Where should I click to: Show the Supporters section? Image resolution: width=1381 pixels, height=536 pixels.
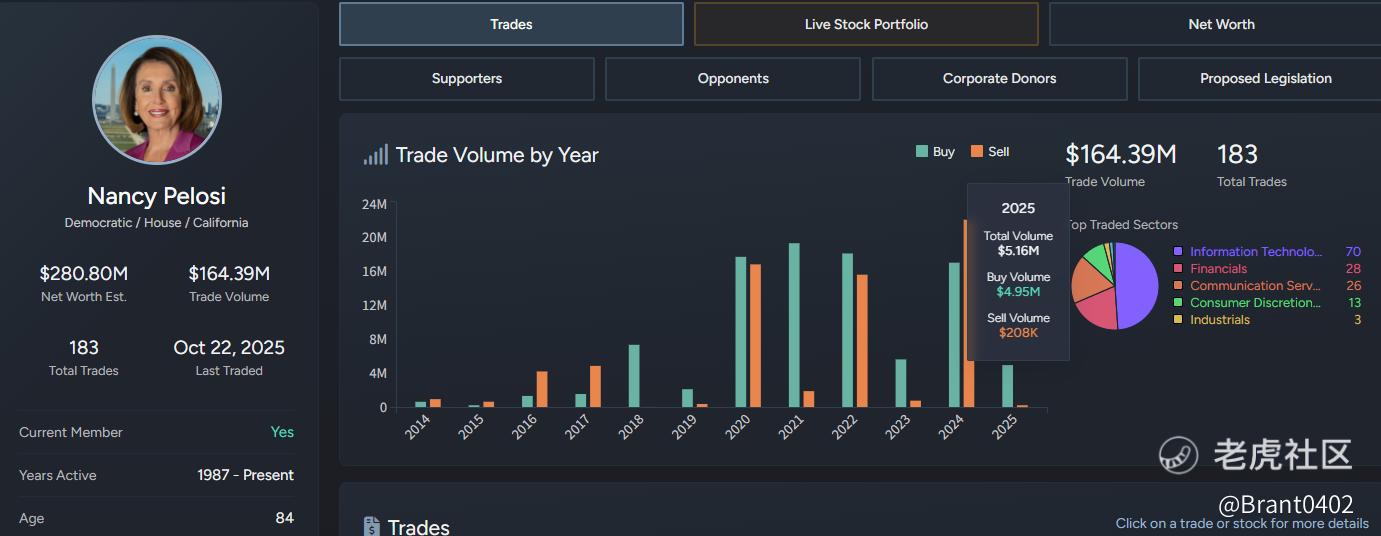467,79
